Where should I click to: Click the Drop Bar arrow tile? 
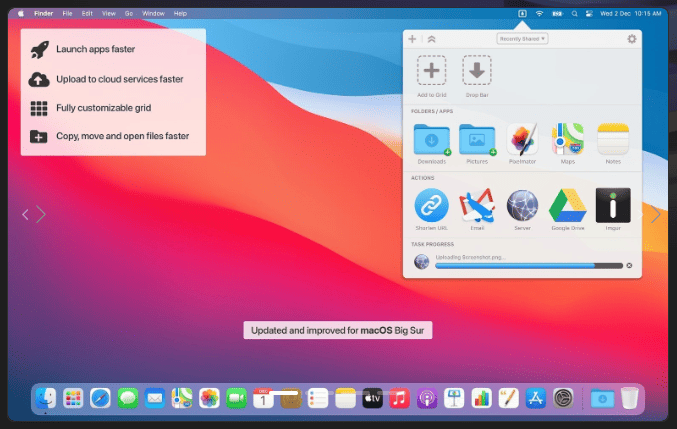pyautogui.click(x=477, y=70)
